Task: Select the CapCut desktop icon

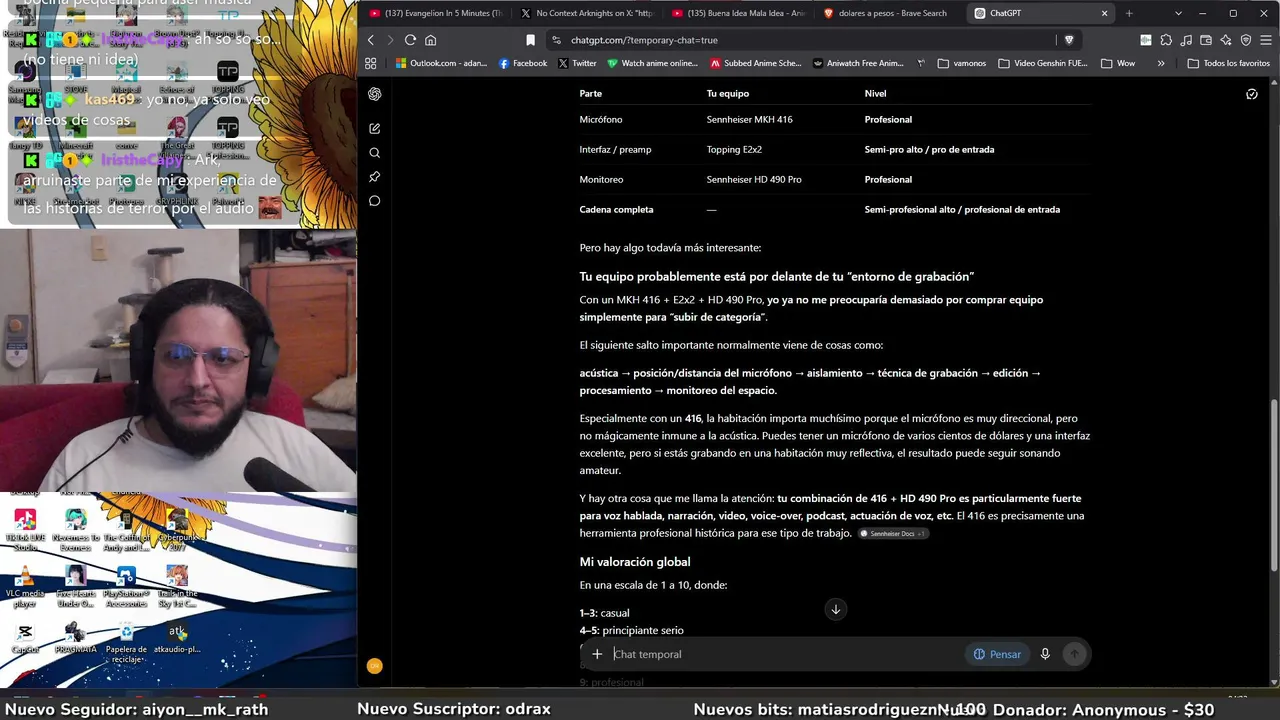Action: click(x=25, y=639)
